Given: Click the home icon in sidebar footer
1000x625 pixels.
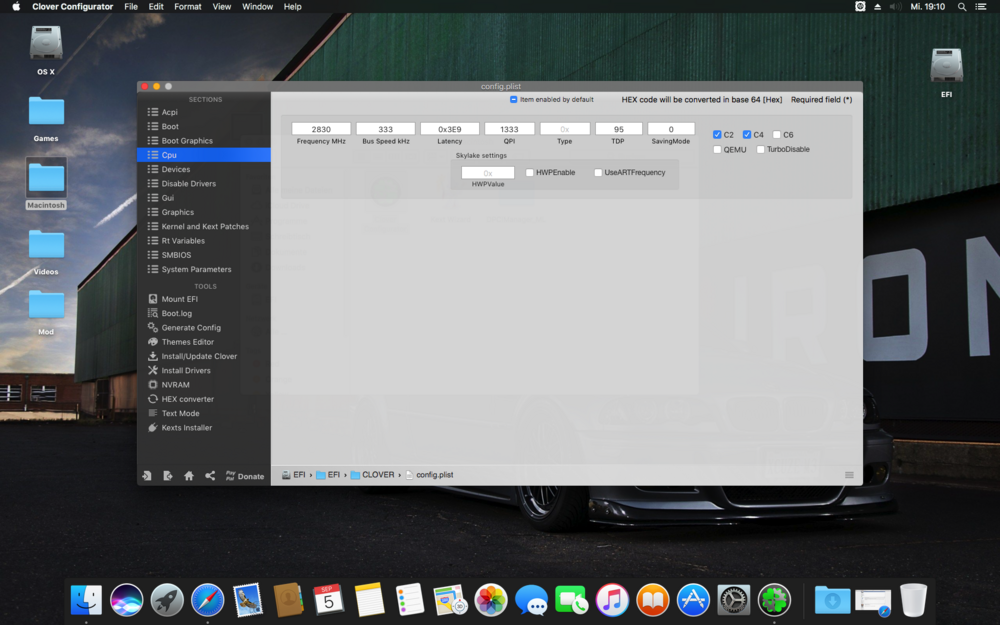Looking at the screenshot, I should [x=189, y=476].
